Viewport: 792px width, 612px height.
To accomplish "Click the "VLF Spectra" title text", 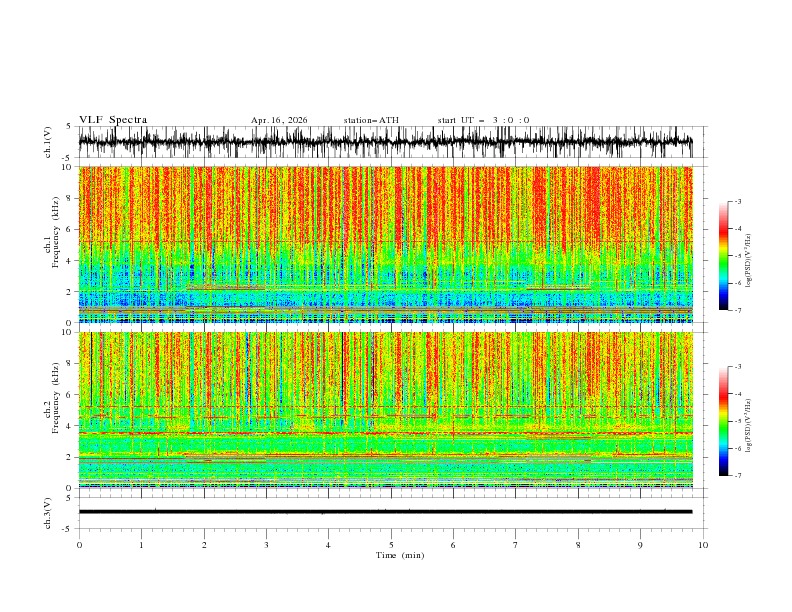I will [113, 120].
